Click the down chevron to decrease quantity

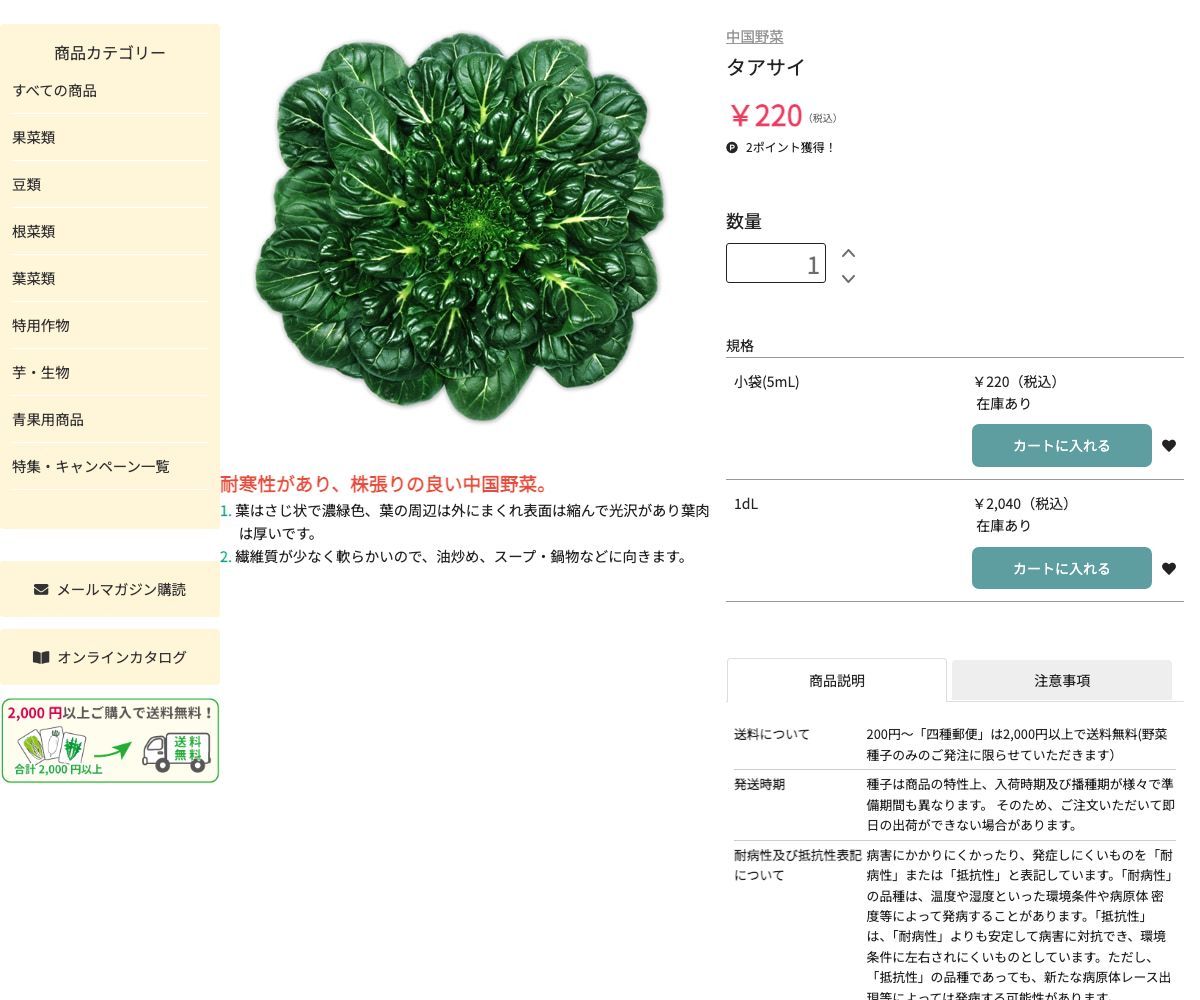coord(847,279)
